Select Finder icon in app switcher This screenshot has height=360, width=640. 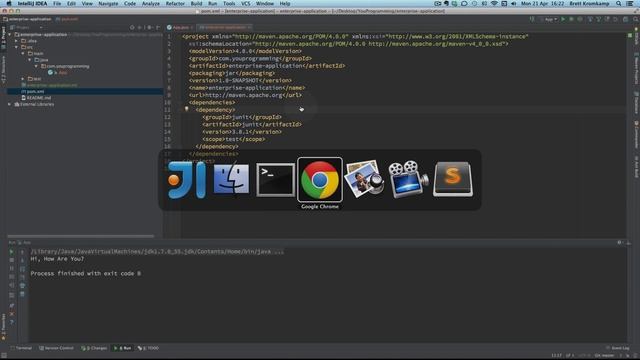tap(231, 180)
